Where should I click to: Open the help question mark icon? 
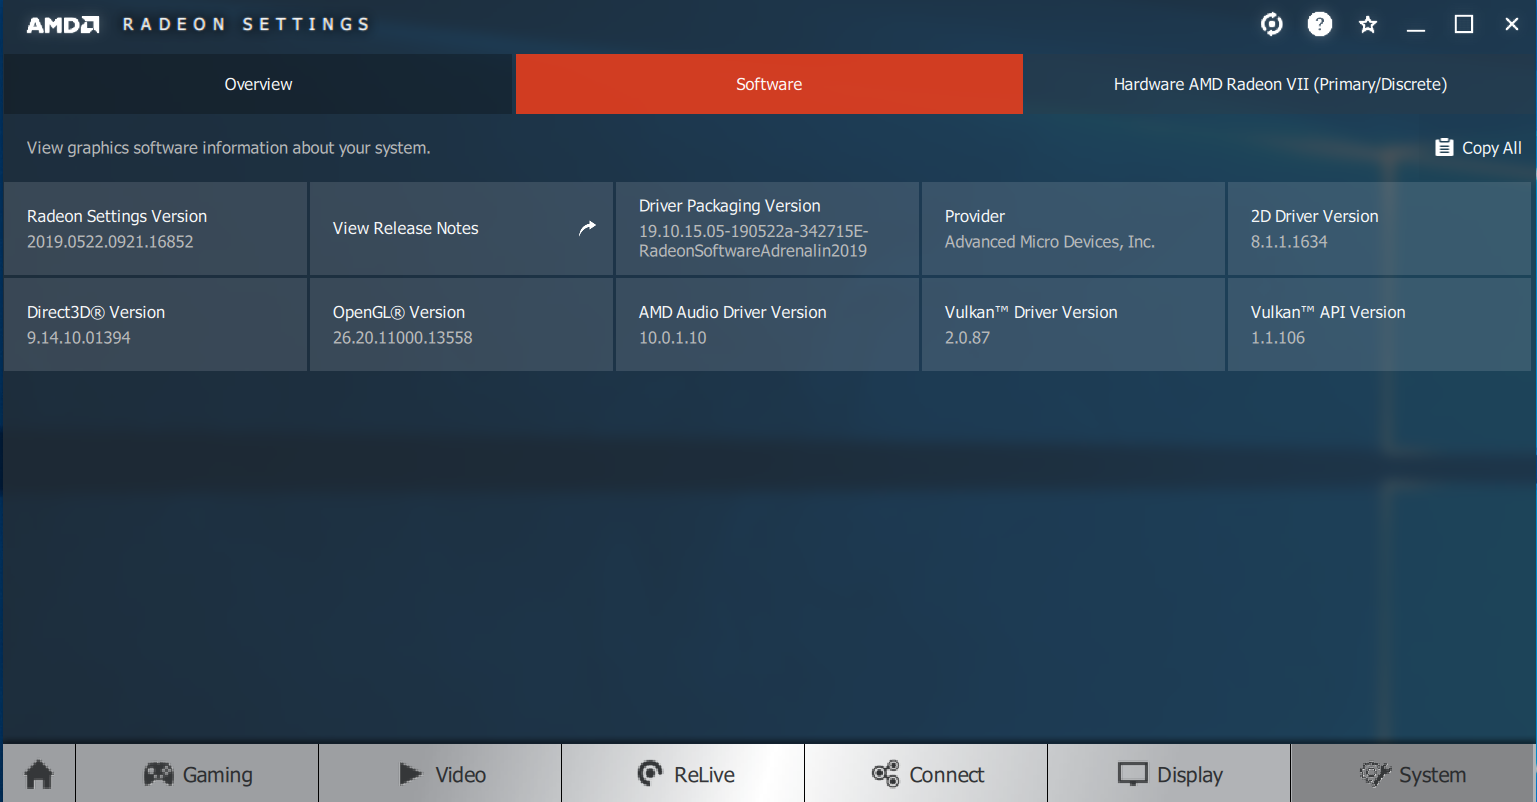[1319, 24]
